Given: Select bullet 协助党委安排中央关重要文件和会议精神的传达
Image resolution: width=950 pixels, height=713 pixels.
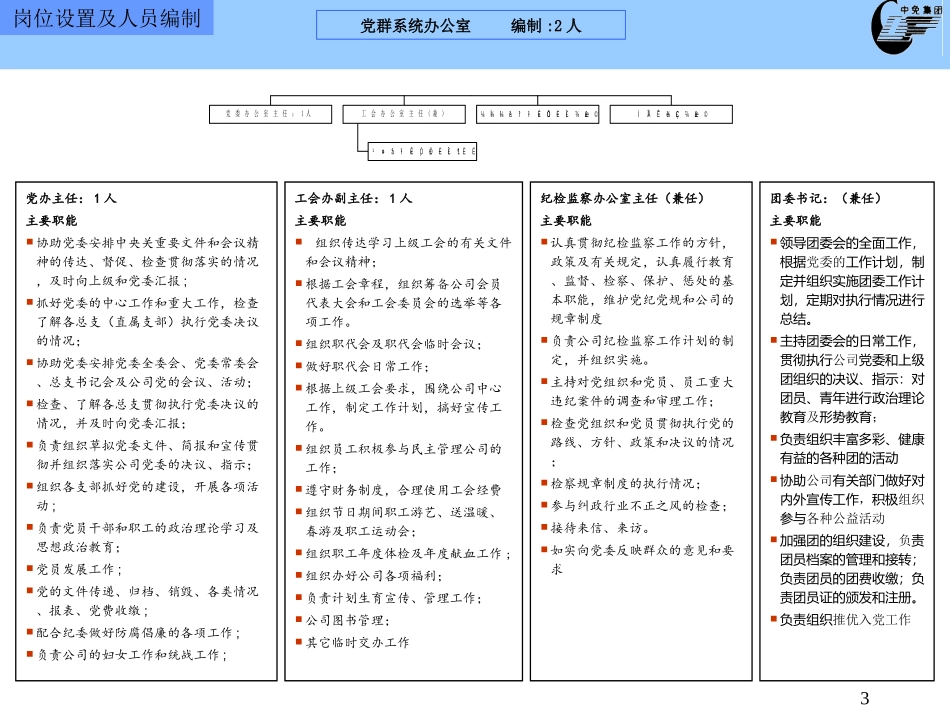Looking at the screenshot, I should [143, 262].
